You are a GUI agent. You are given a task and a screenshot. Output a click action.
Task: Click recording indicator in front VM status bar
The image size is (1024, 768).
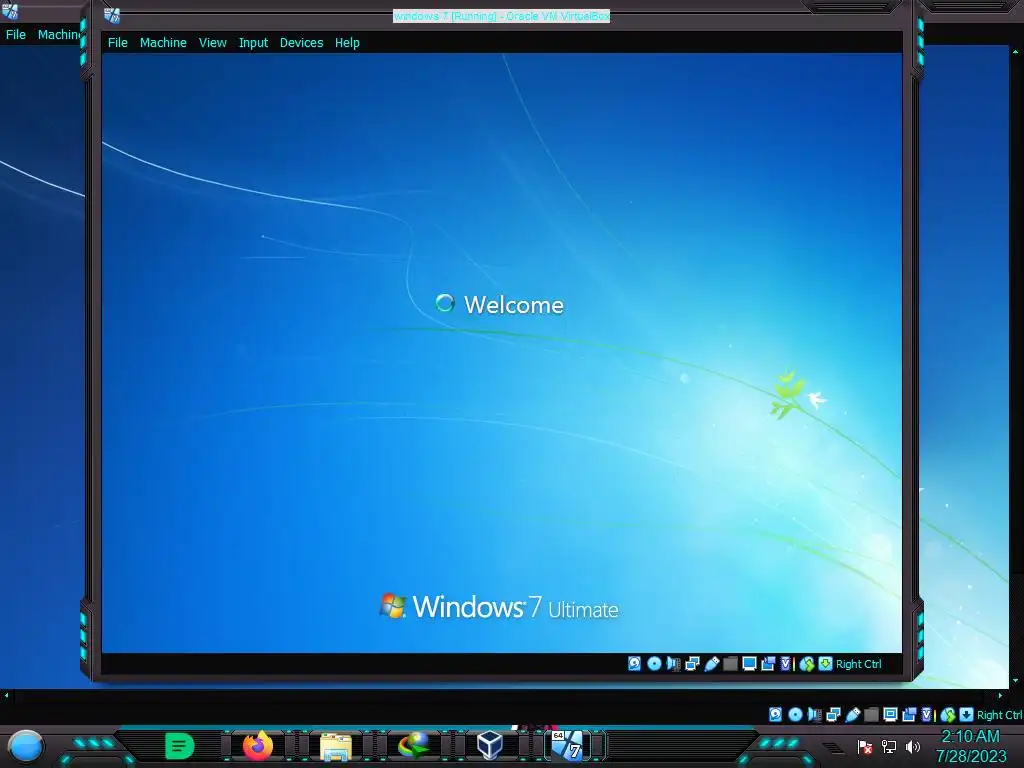768,664
